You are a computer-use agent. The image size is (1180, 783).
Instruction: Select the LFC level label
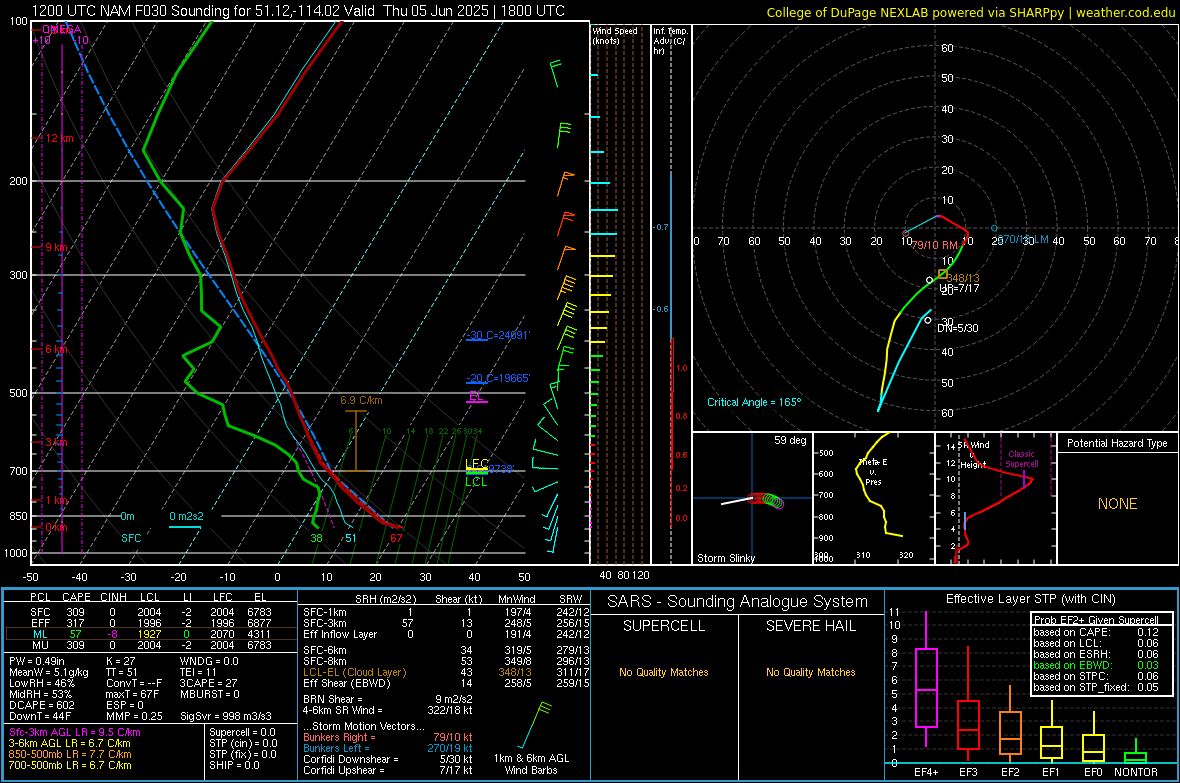[477, 464]
